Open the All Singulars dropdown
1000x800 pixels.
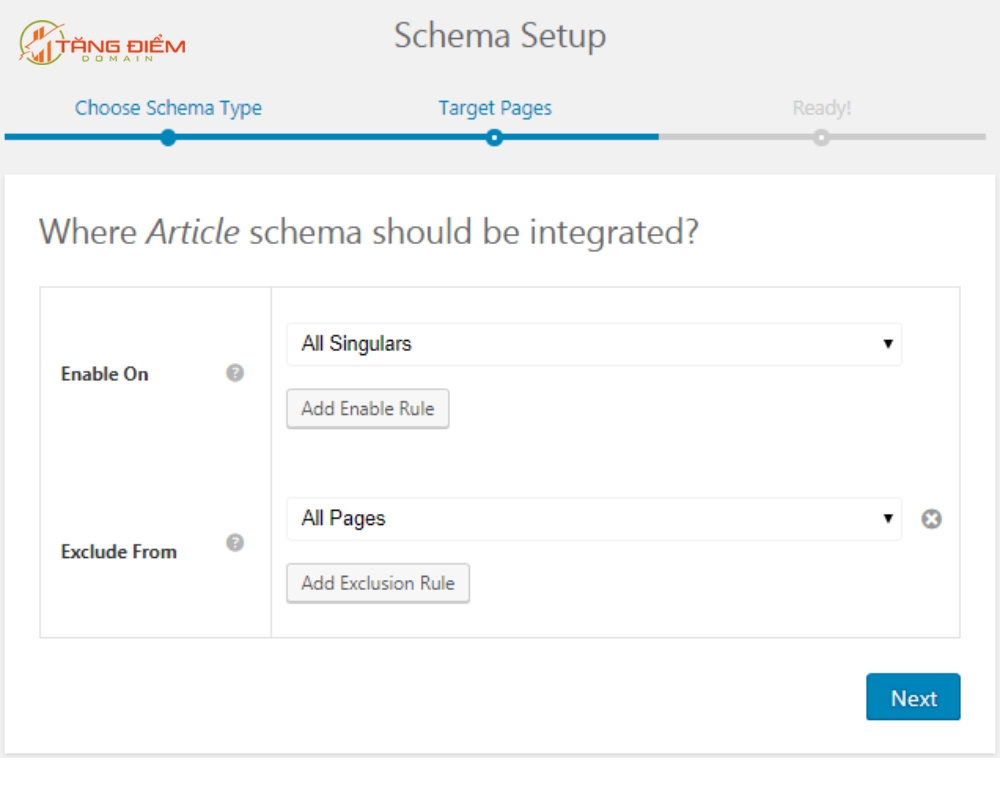click(594, 344)
